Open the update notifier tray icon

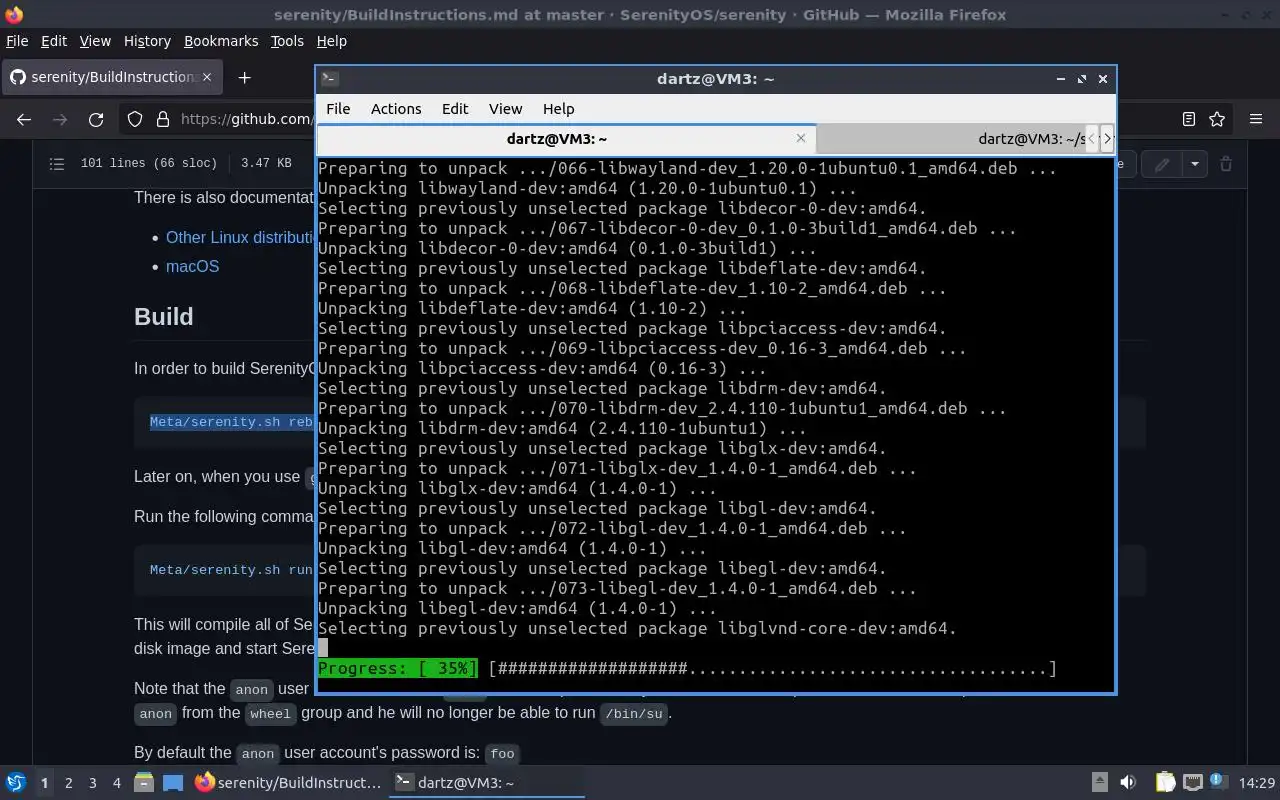pyautogui.click(x=1219, y=782)
